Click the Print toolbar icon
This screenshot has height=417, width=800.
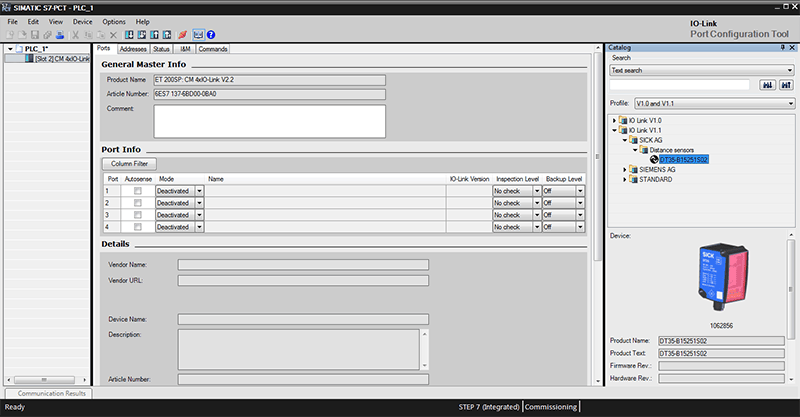(60, 35)
